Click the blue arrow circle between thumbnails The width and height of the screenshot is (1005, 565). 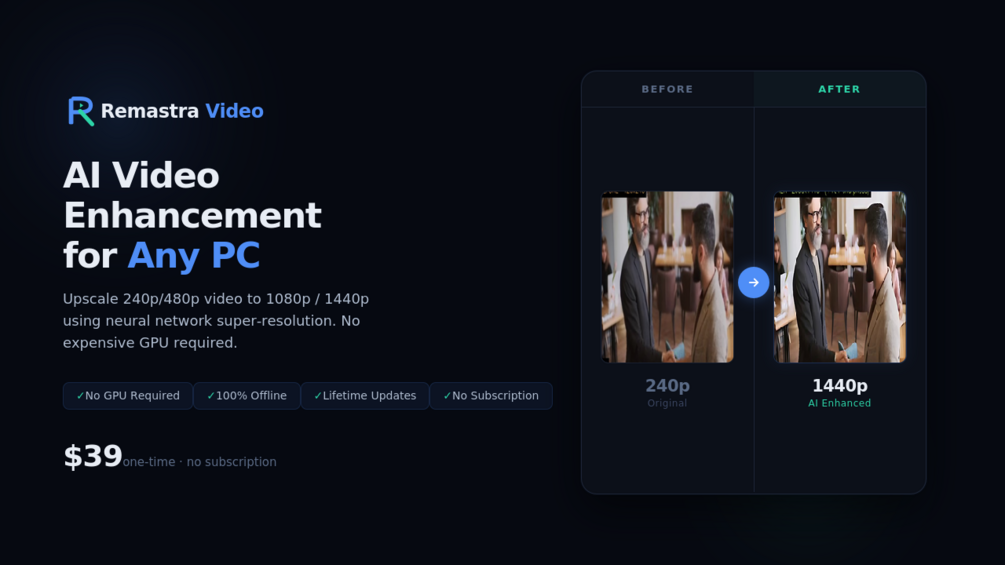[753, 282]
